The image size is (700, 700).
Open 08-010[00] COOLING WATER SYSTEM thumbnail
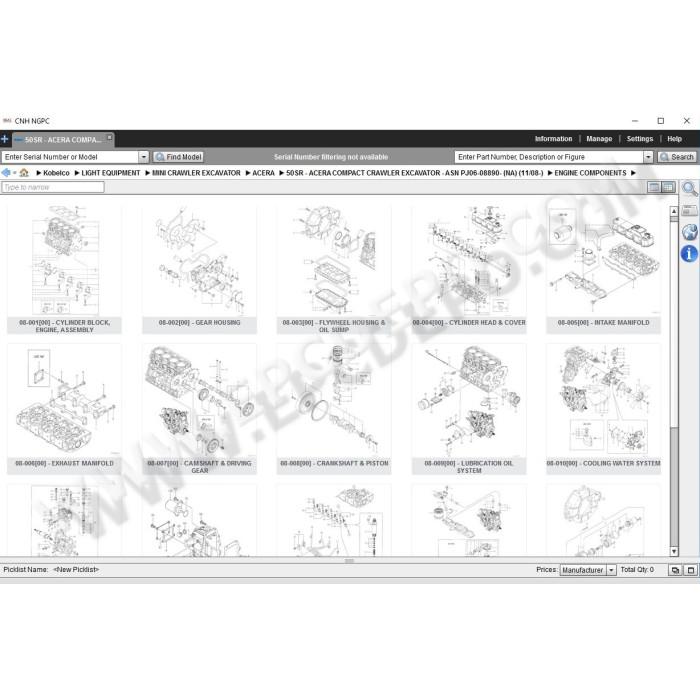coord(604,408)
